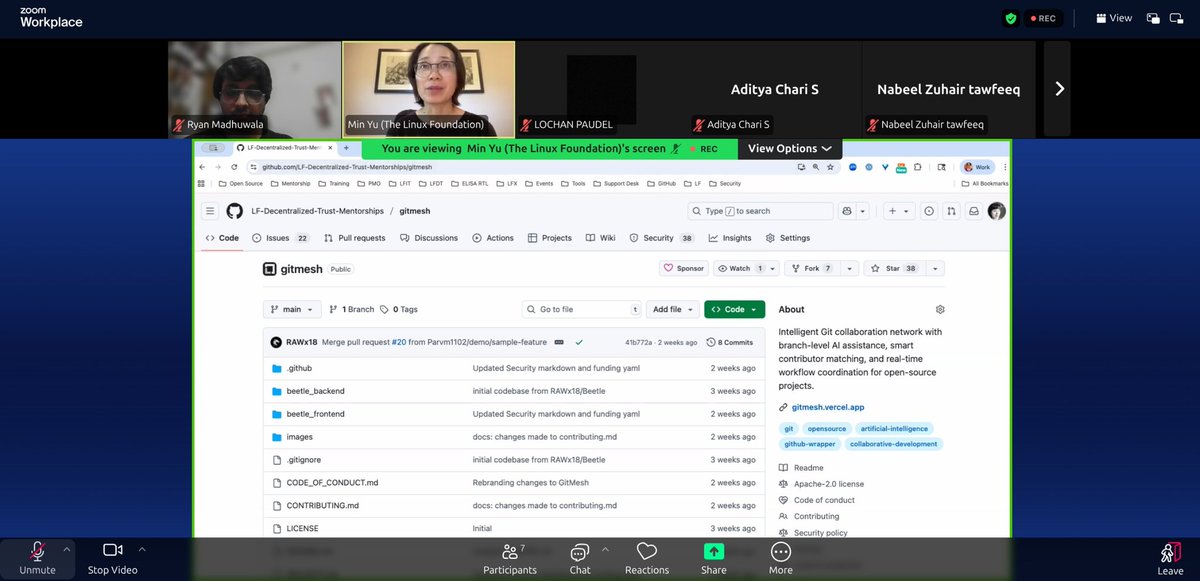
Task: Select Min Yu's video tile
Action: [429, 89]
